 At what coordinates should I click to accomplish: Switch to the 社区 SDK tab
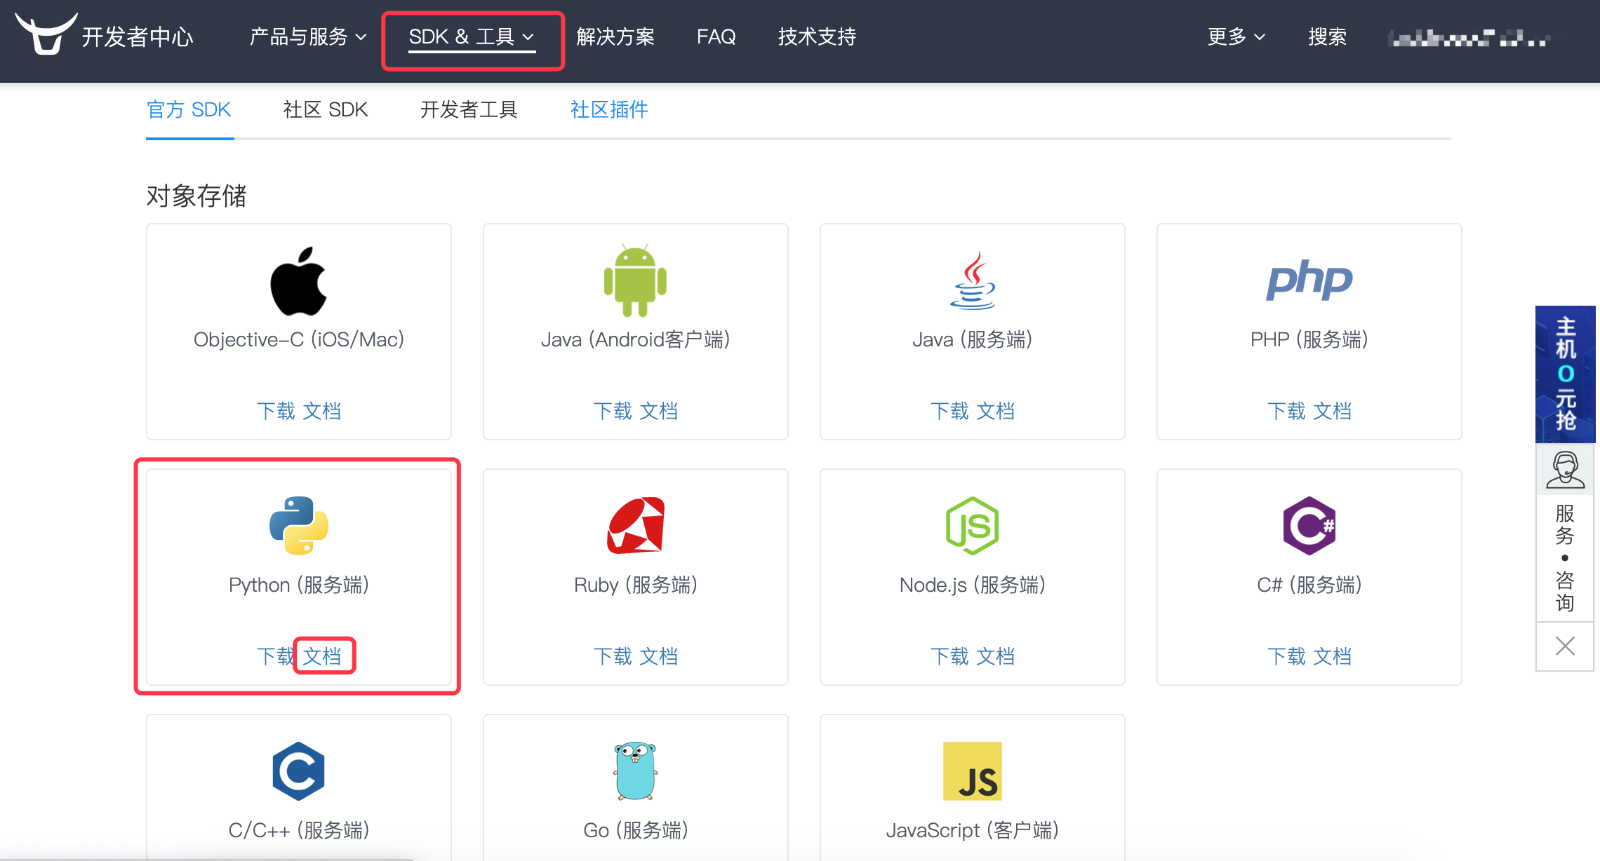(x=325, y=110)
